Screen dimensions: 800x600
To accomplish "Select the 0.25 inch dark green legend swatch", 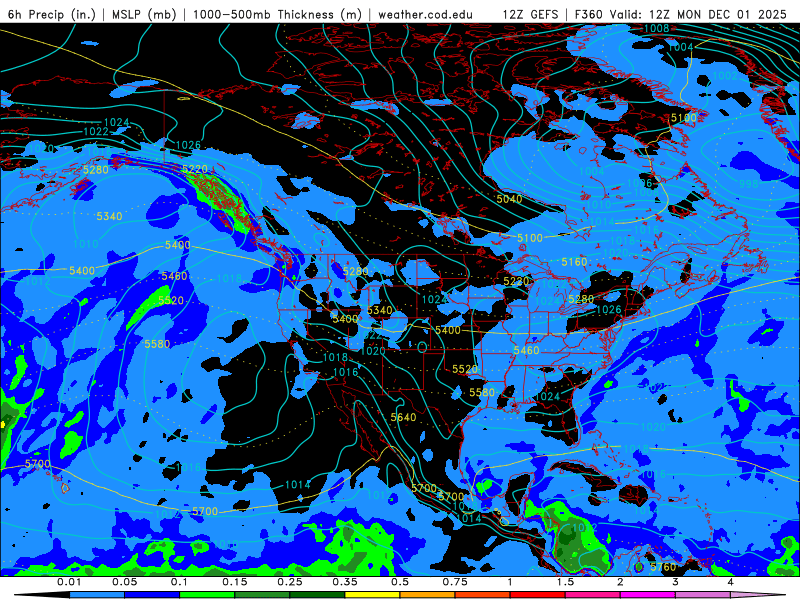I will [x=317, y=595].
